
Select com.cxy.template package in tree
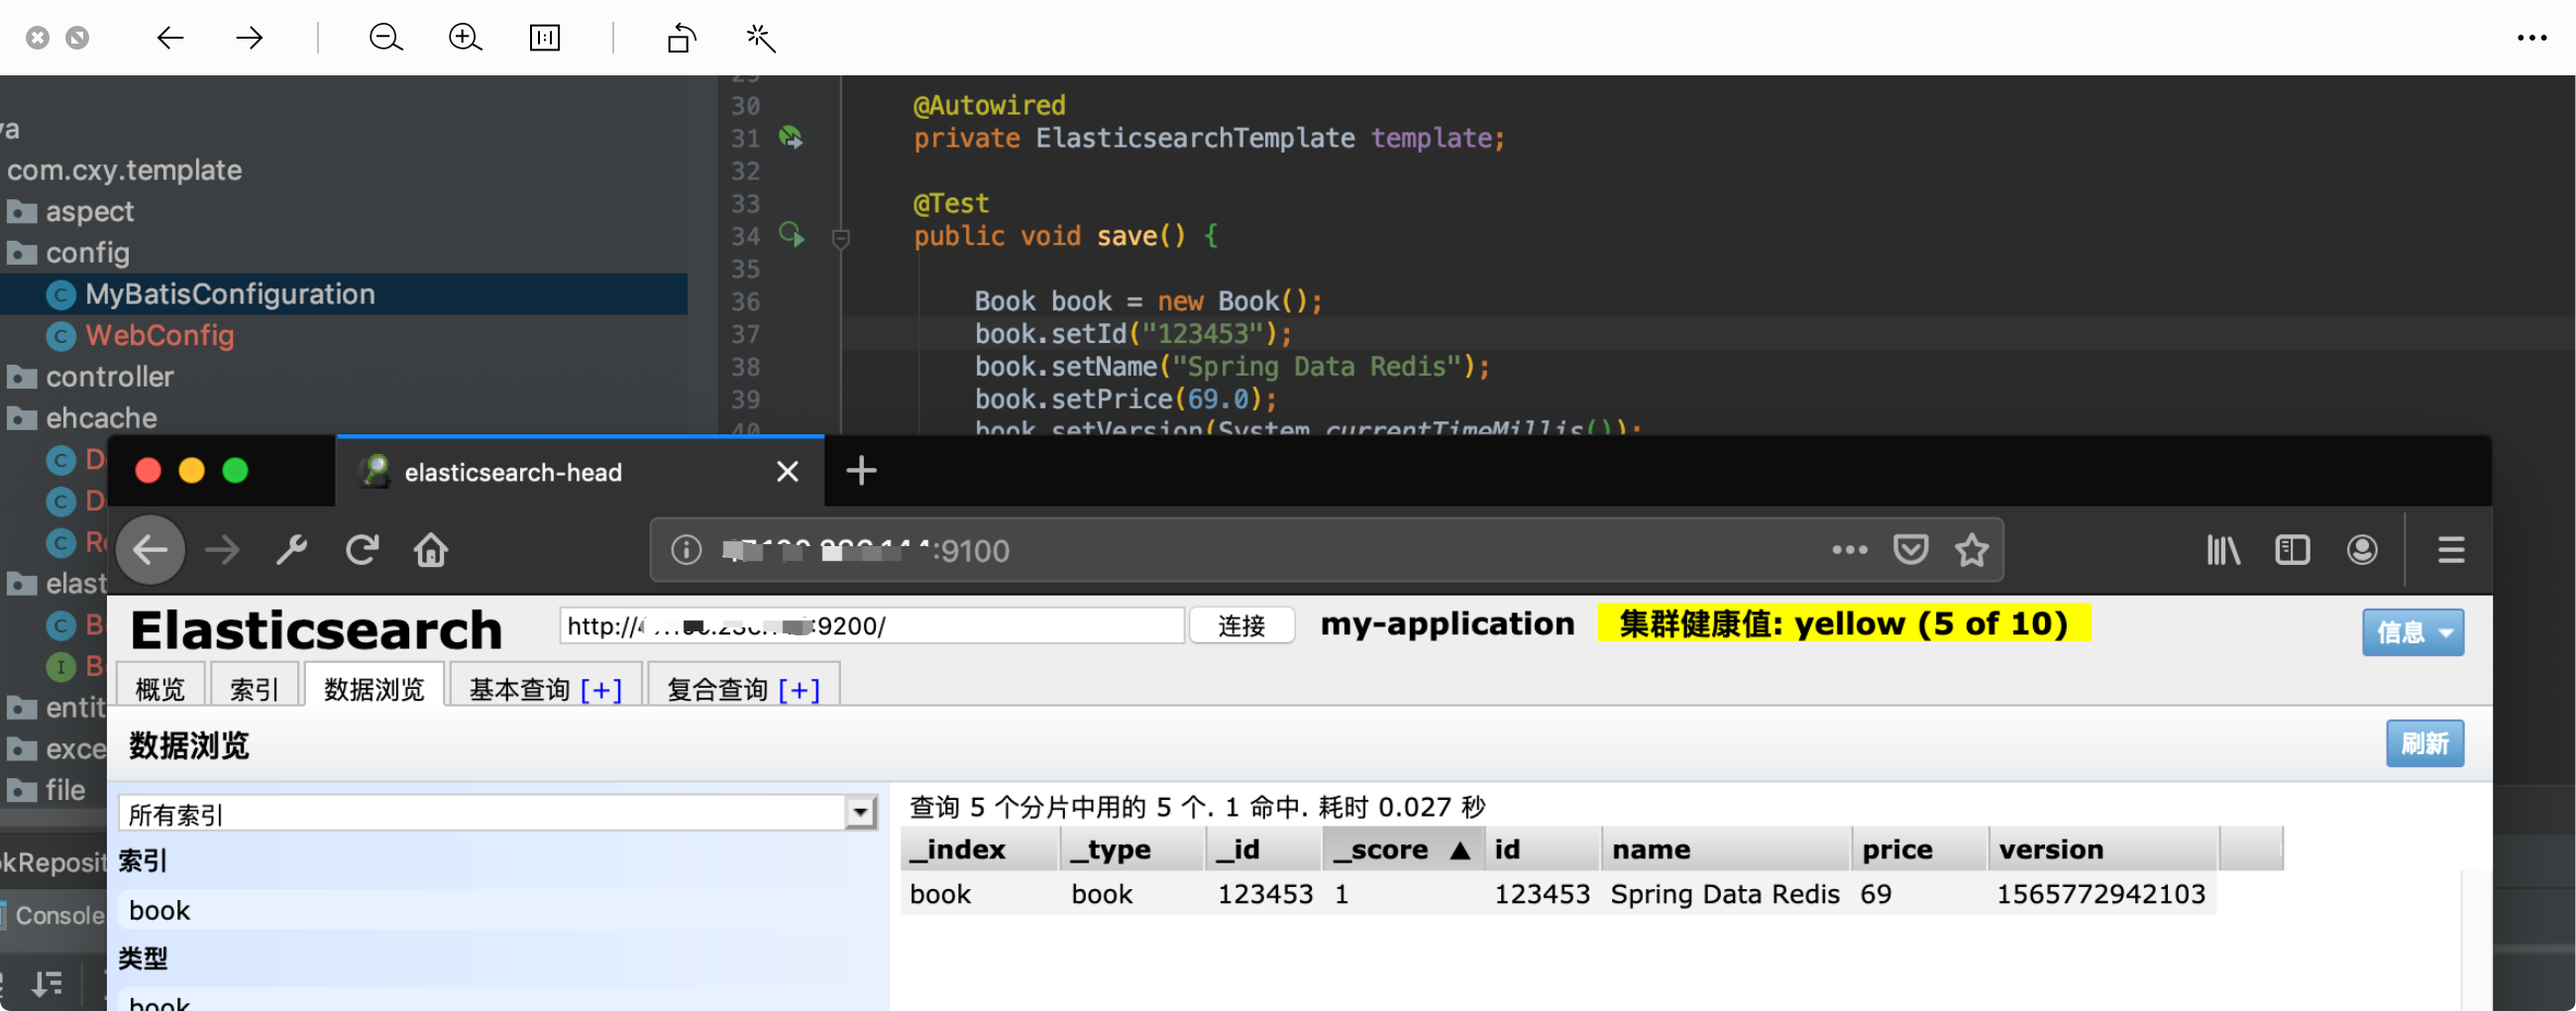124,170
